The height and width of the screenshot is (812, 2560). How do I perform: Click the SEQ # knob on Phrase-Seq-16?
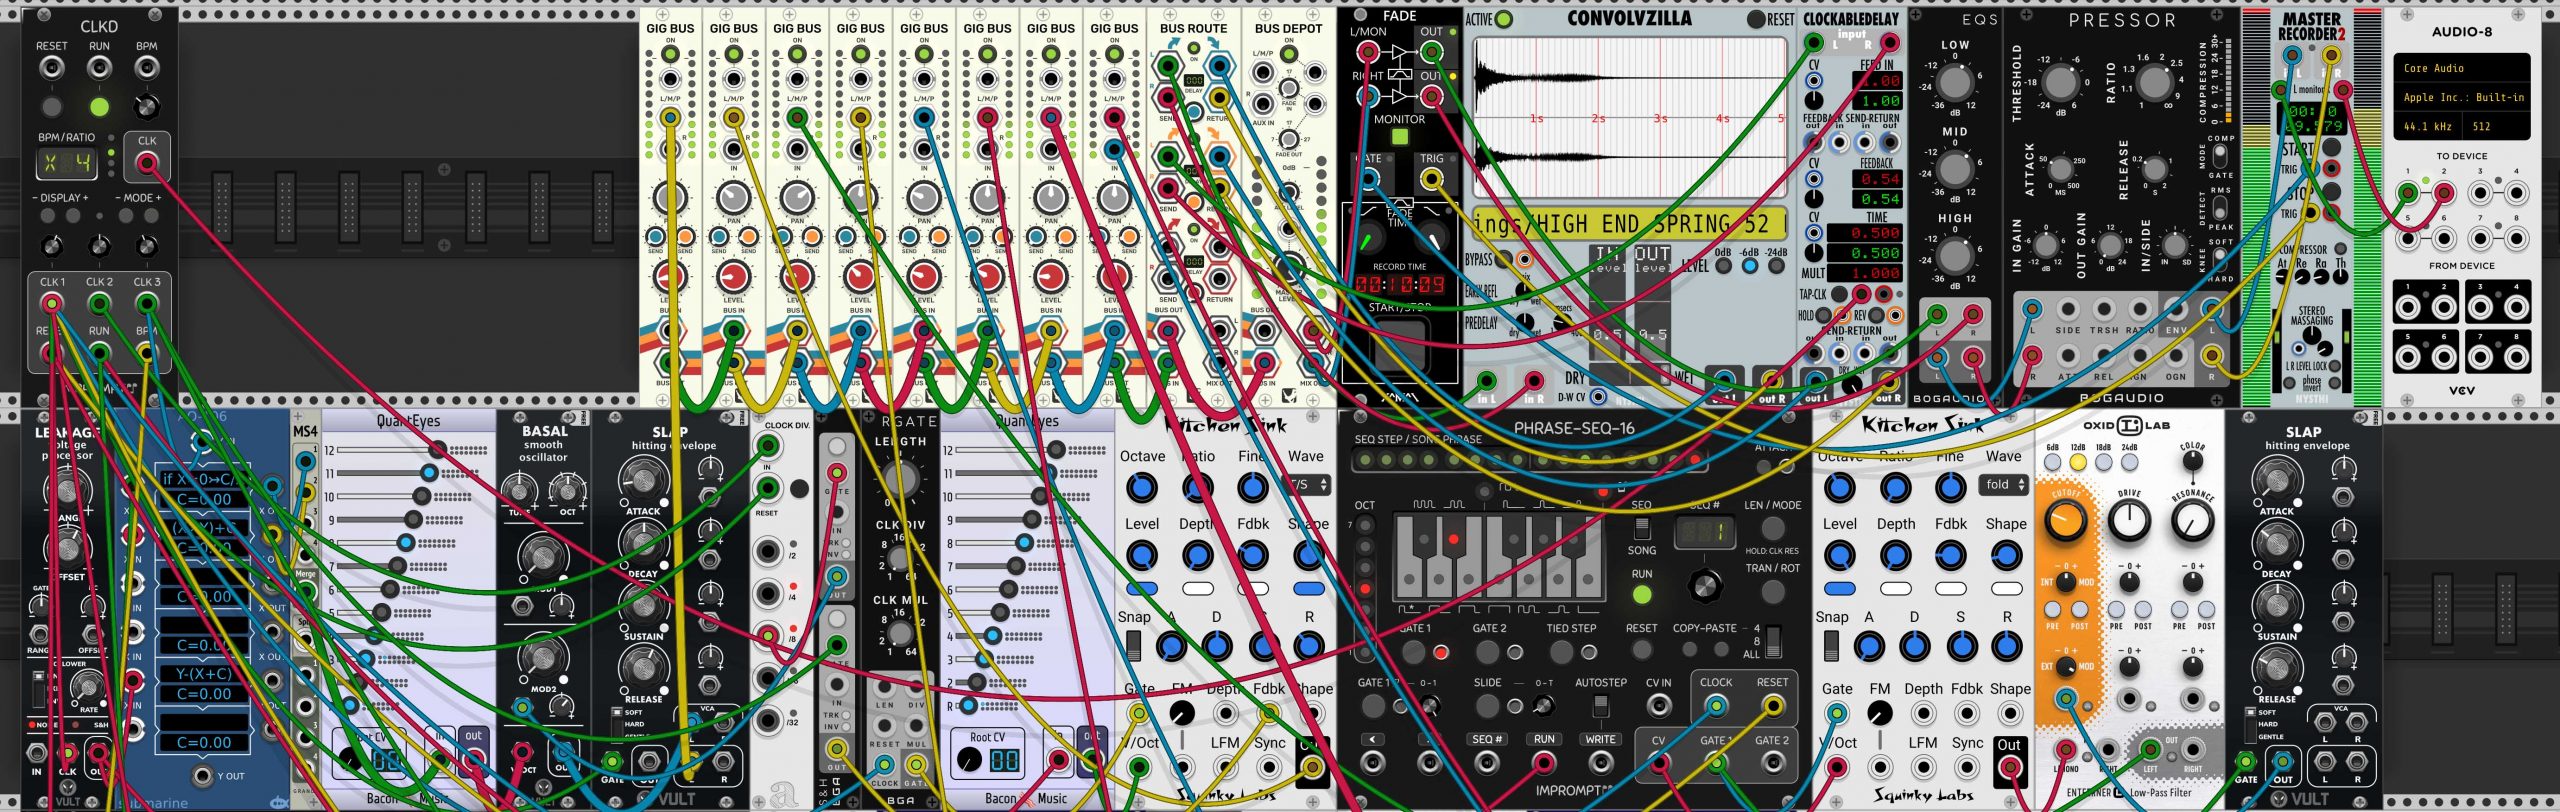click(x=1705, y=584)
